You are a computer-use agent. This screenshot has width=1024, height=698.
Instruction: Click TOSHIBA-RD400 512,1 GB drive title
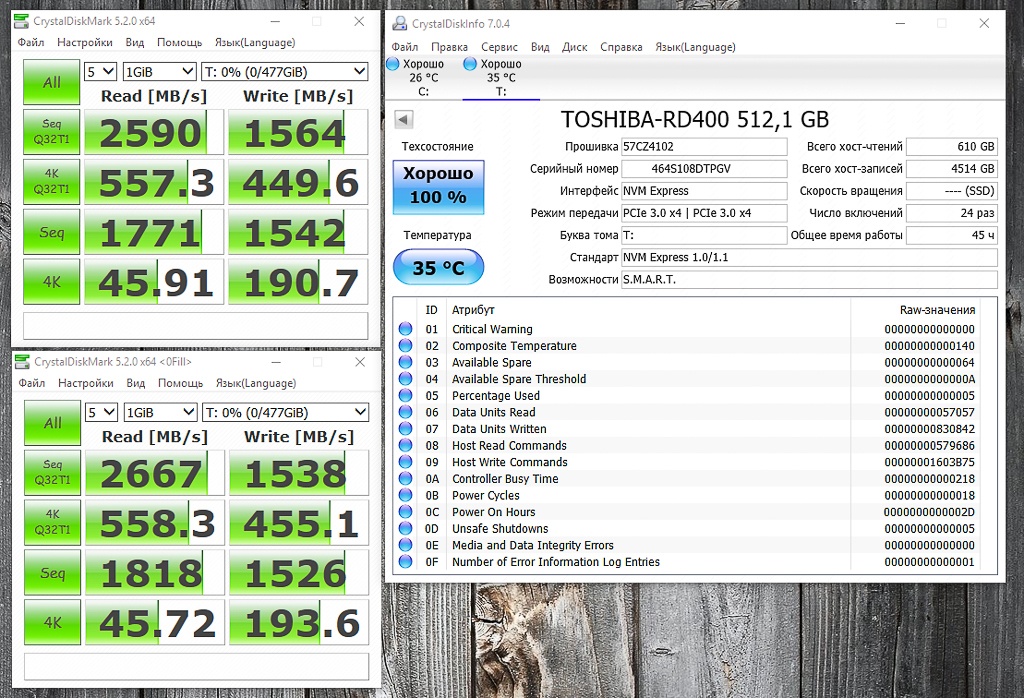click(695, 119)
